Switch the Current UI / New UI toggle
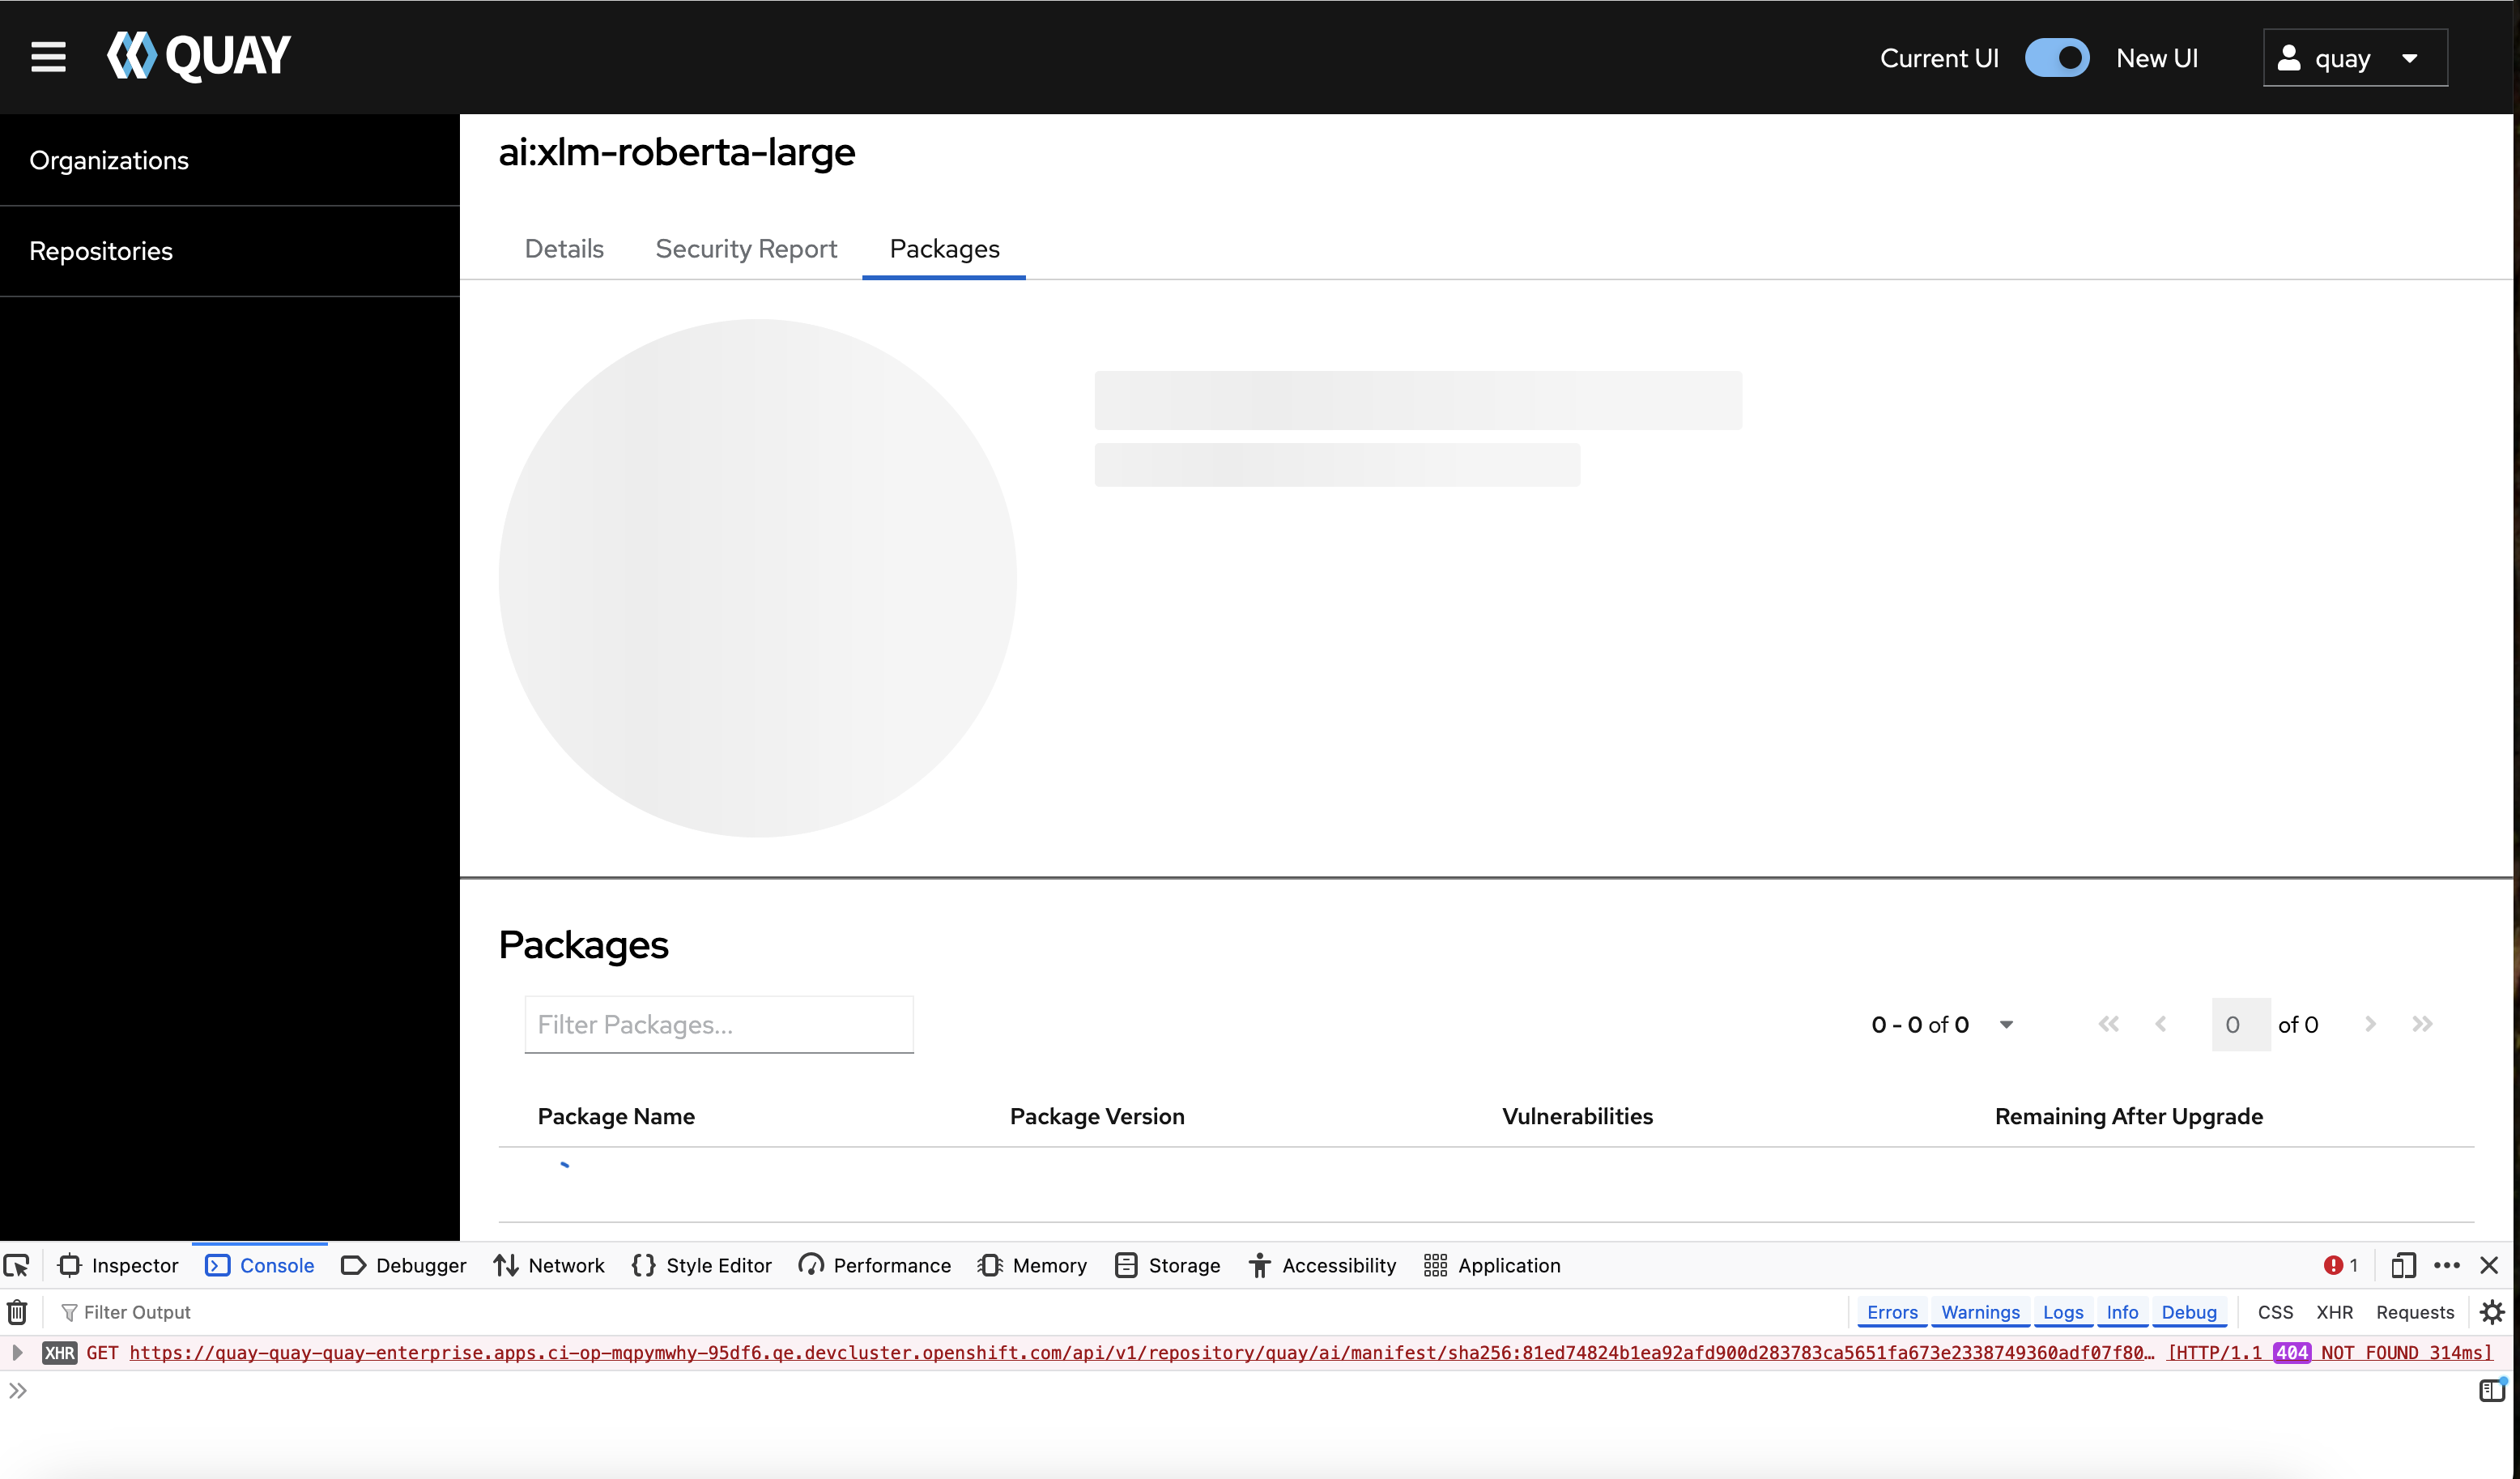Image resolution: width=2520 pixels, height=1479 pixels. point(2056,58)
